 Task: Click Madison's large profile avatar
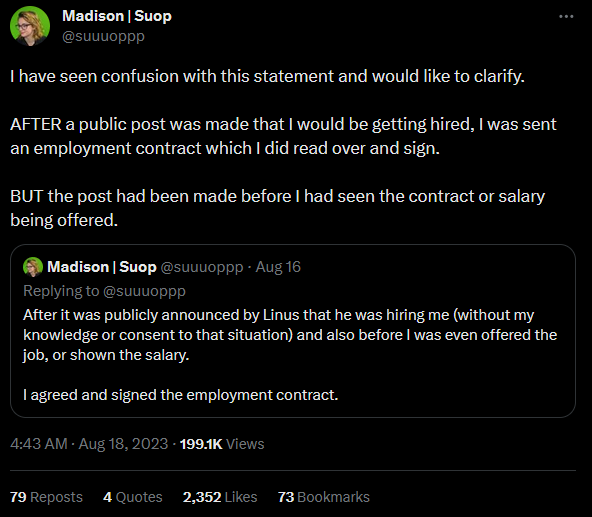click(x=30, y=26)
